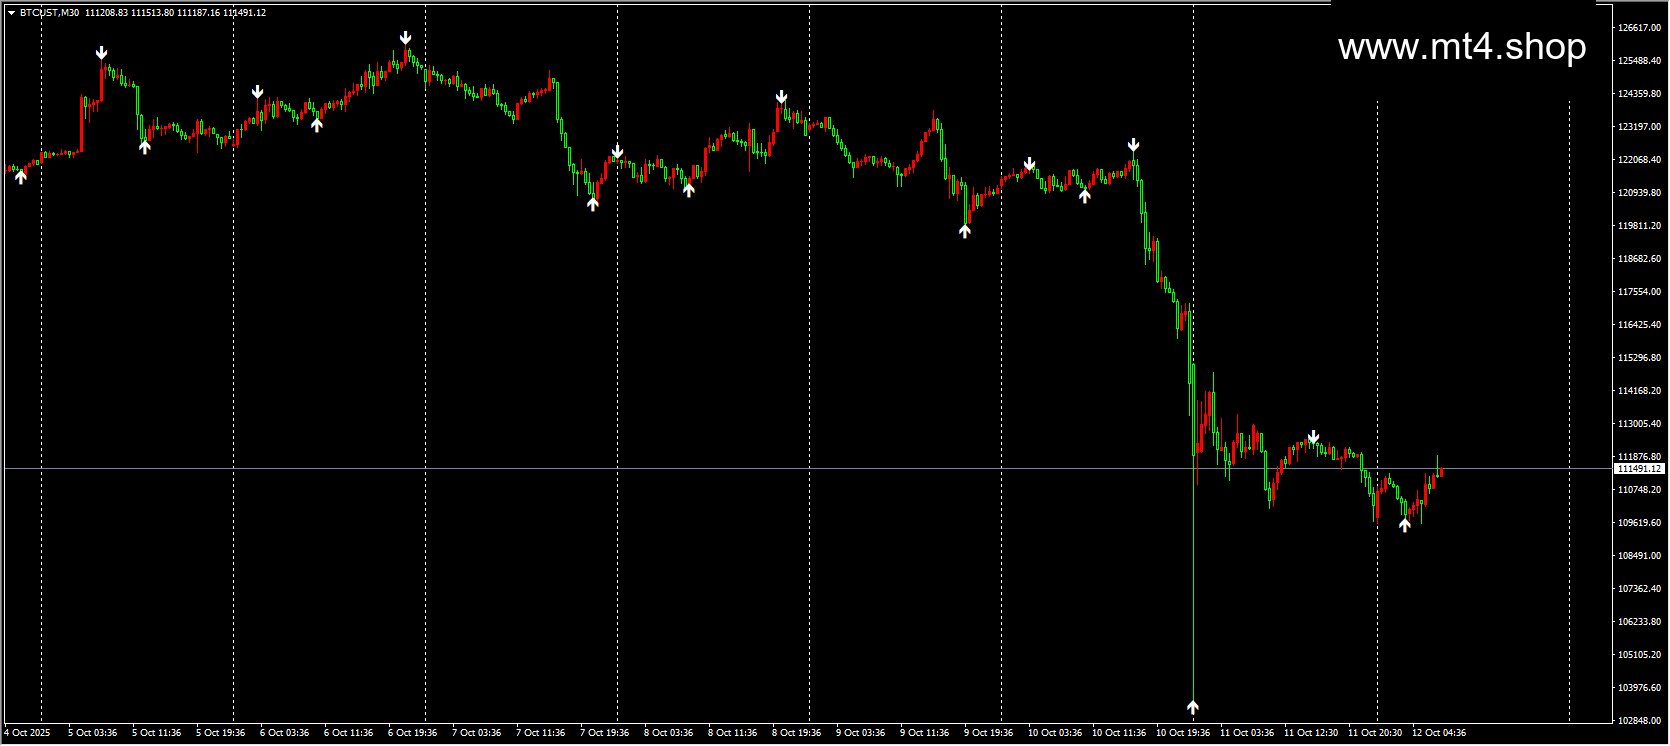Click time axis label 6 Oct 03:36

[285, 733]
